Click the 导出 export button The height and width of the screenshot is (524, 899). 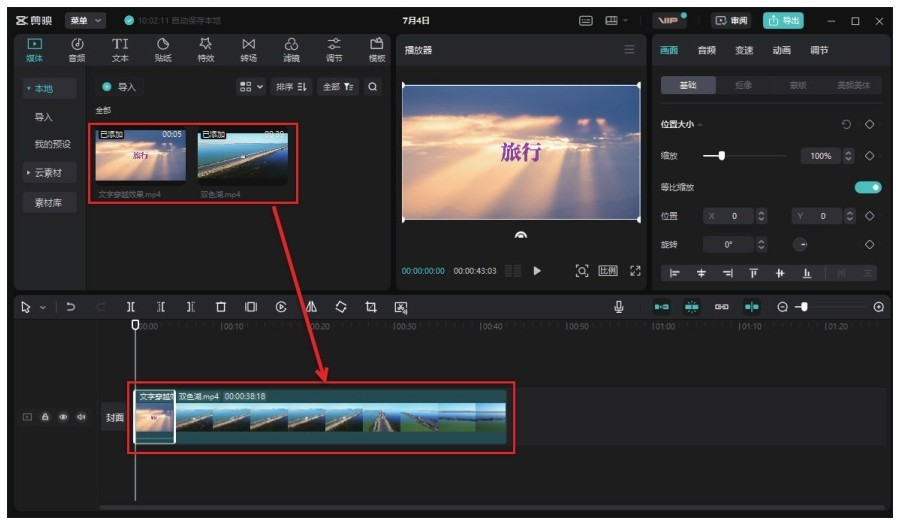tap(783, 21)
